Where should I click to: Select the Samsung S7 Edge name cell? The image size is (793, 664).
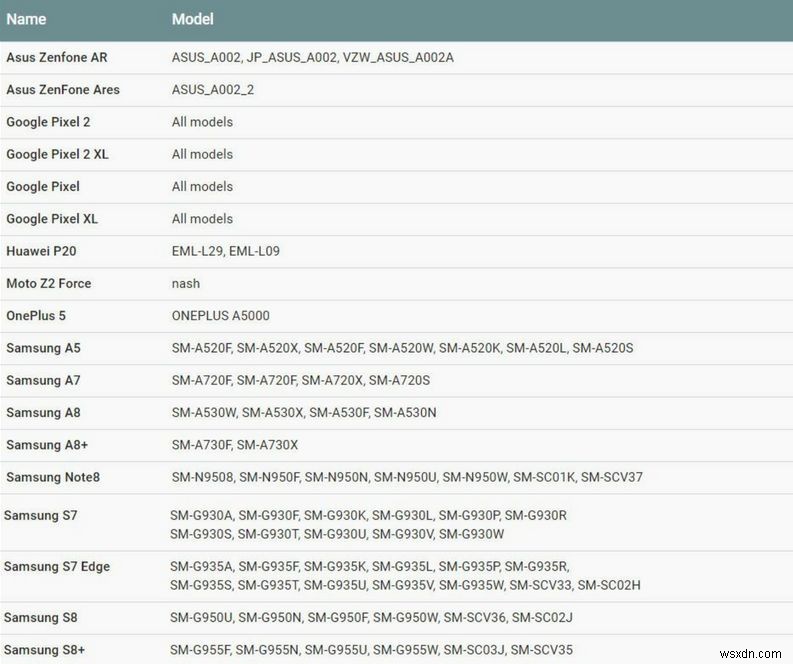pyautogui.click(x=57, y=567)
